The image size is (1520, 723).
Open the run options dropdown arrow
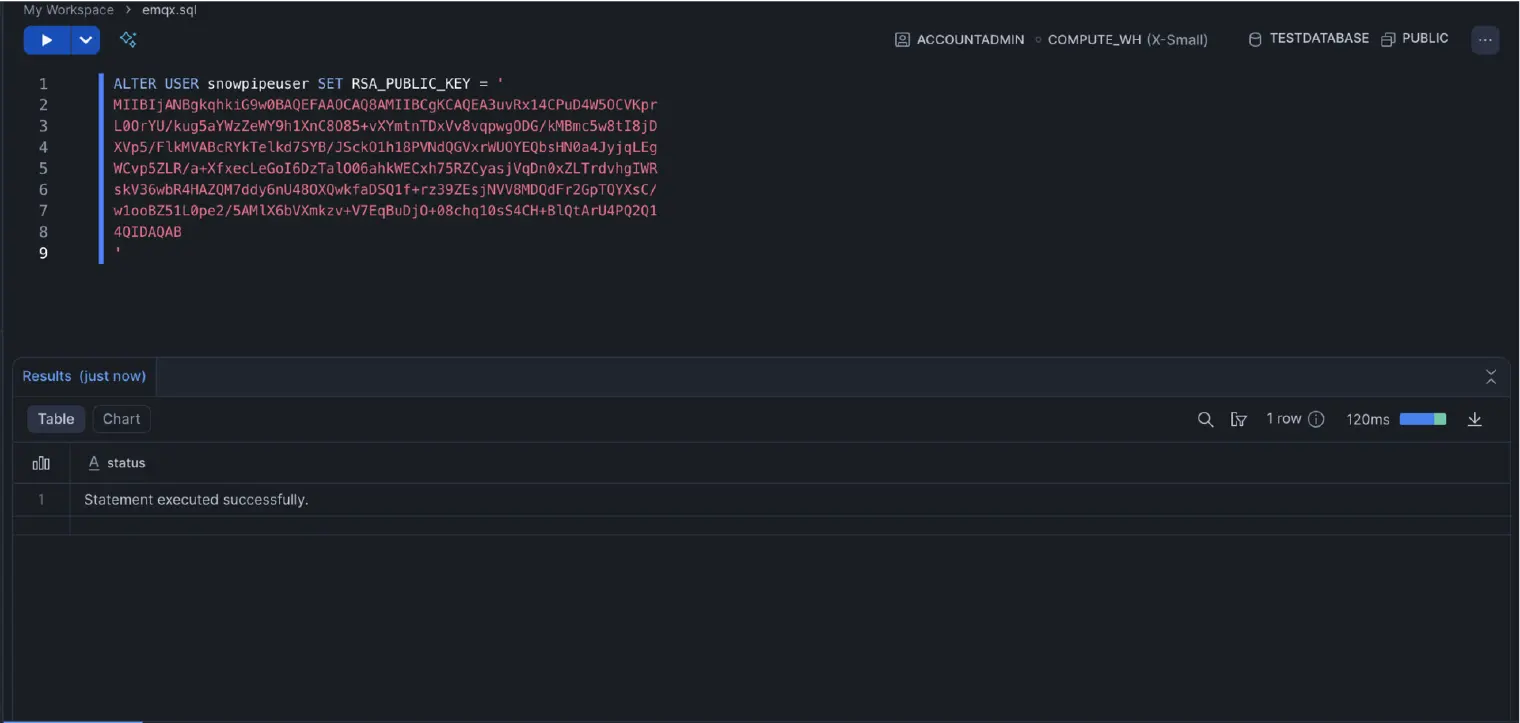[x=86, y=40]
